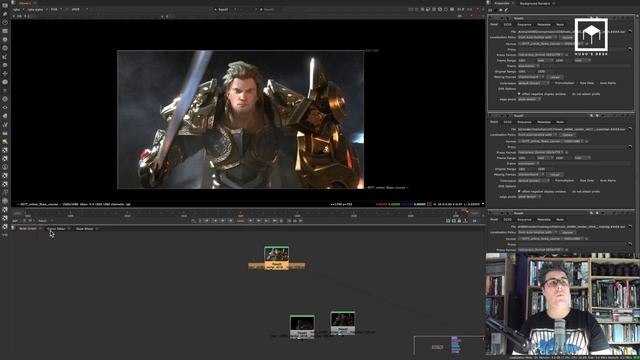Open Proxy Format dropdown in top Read panel

541,55
